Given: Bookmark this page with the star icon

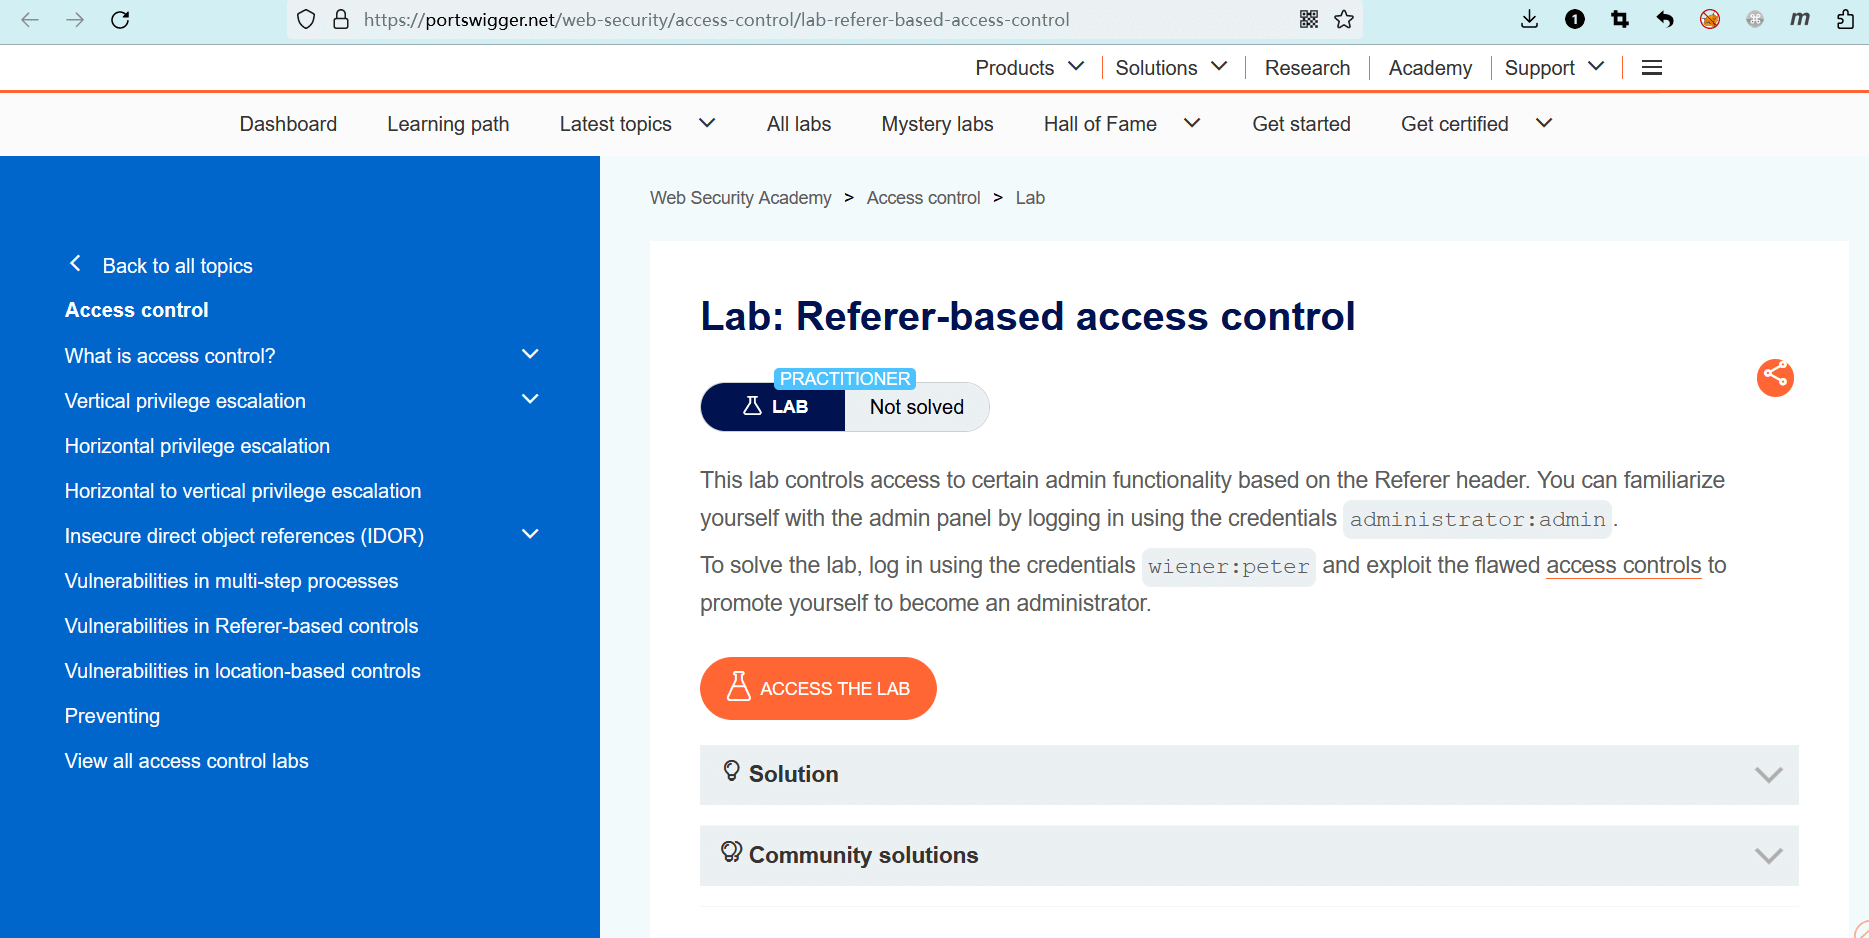Looking at the screenshot, I should pyautogui.click(x=1344, y=19).
